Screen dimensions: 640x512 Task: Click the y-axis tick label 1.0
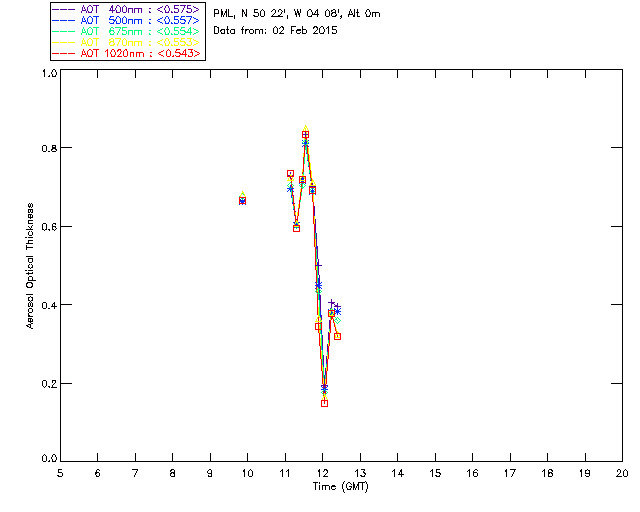(x=49, y=73)
